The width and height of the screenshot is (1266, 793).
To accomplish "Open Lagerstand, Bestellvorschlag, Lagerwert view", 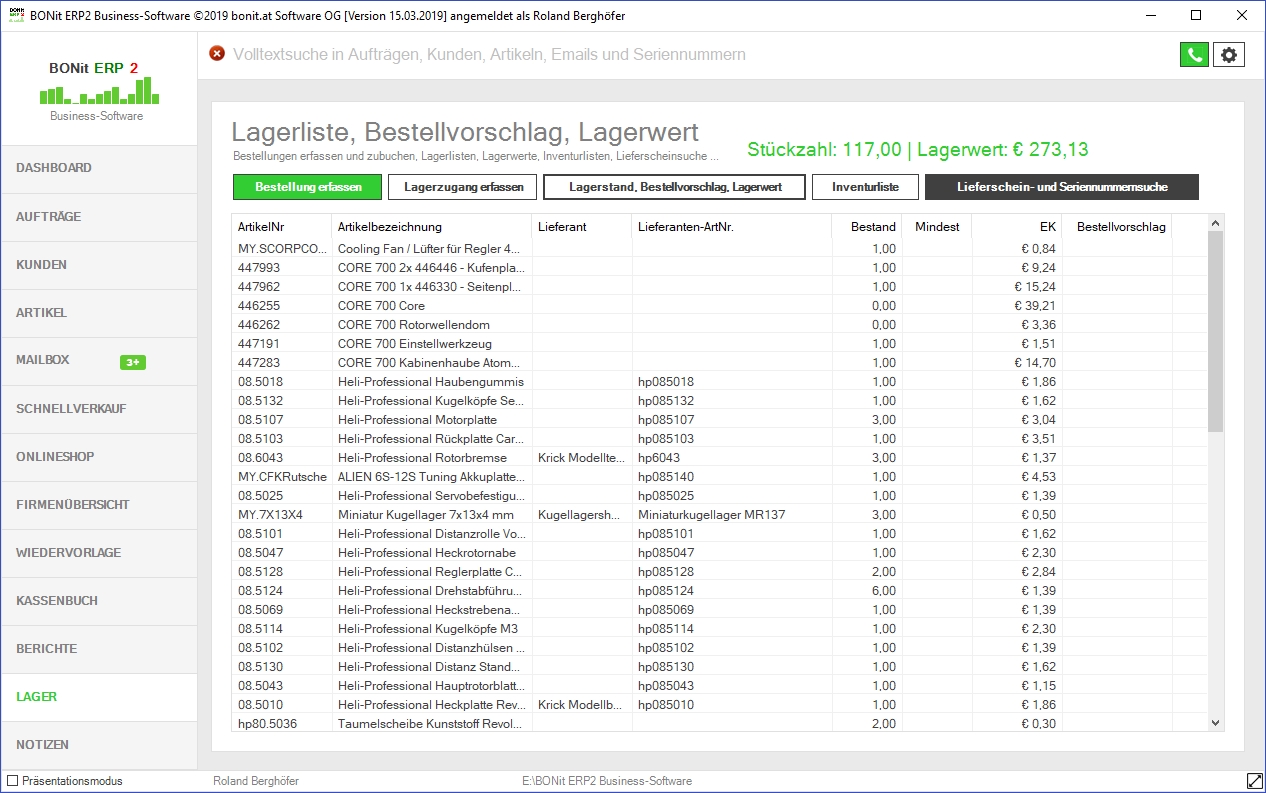I will point(675,187).
